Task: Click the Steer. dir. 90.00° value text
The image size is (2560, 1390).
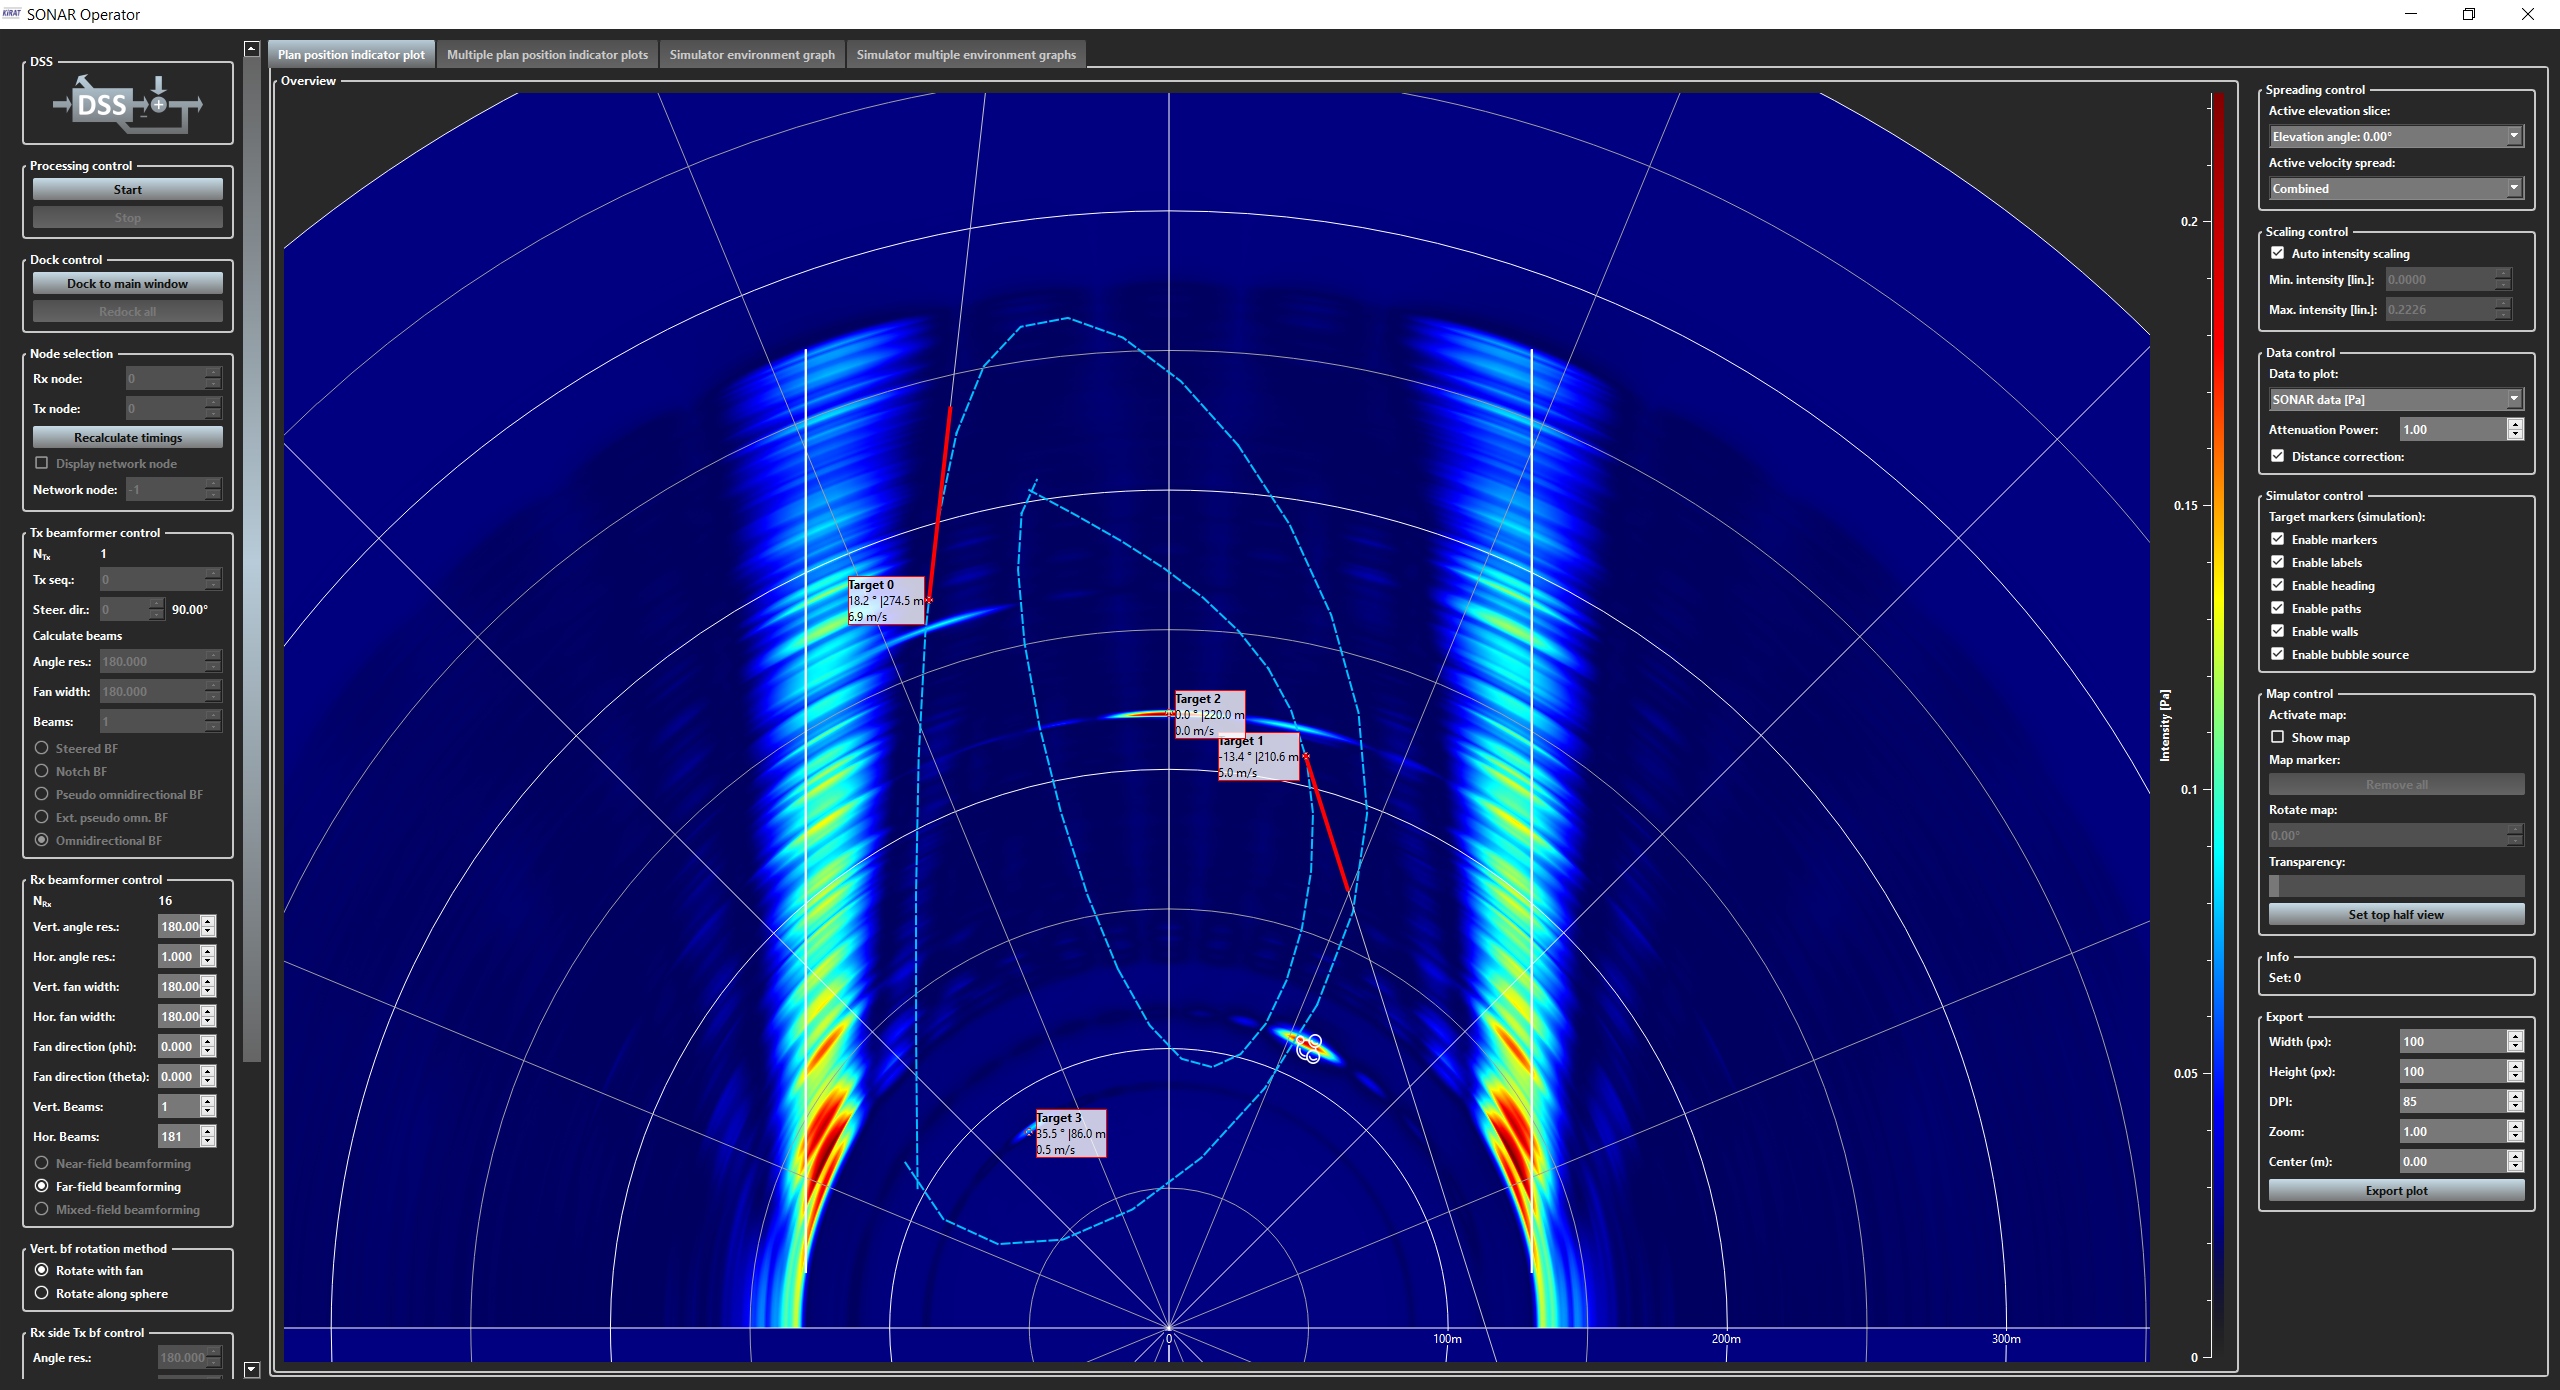Action: (190, 609)
